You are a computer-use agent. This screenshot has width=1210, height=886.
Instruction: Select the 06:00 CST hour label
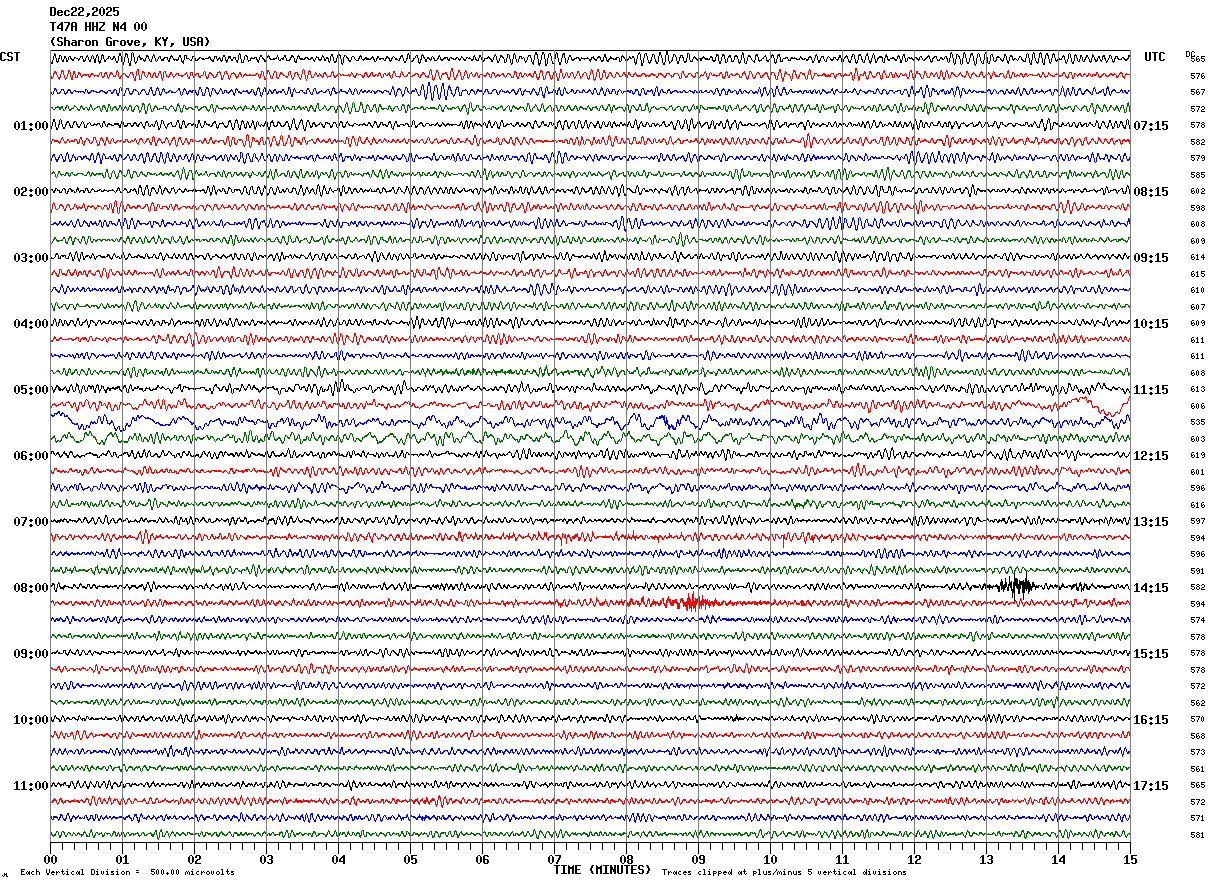point(31,456)
